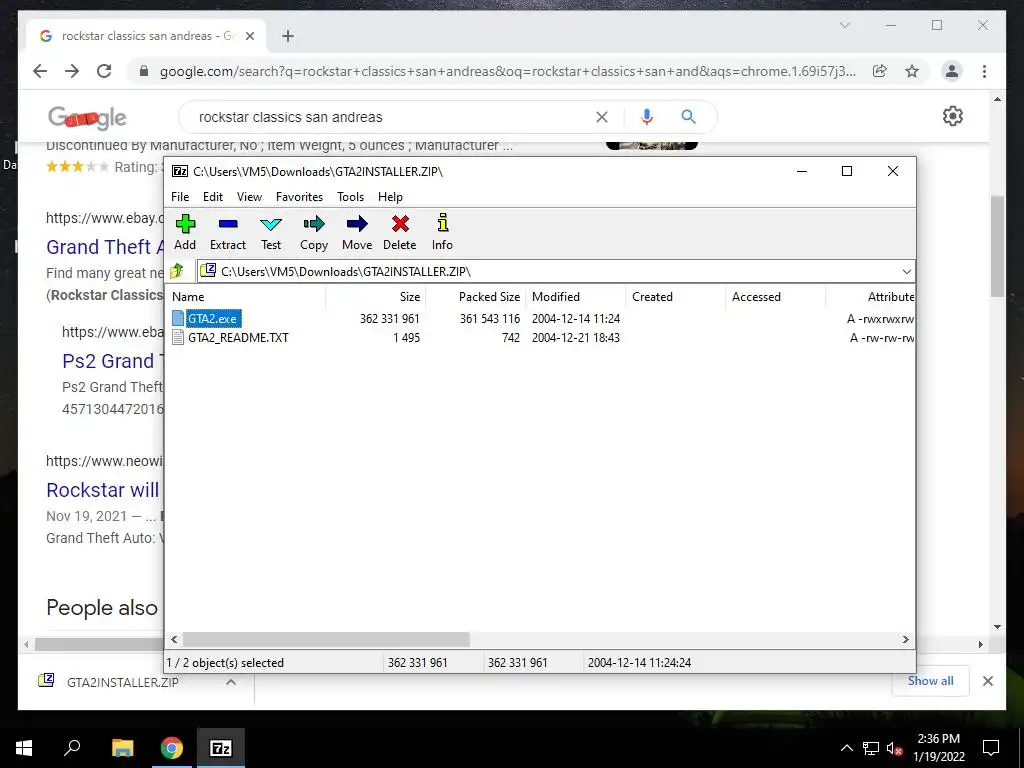Open the Tools menu in 7-Zip
Image resolution: width=1024 pixels, height=768 pixels.
click(351, 197)
